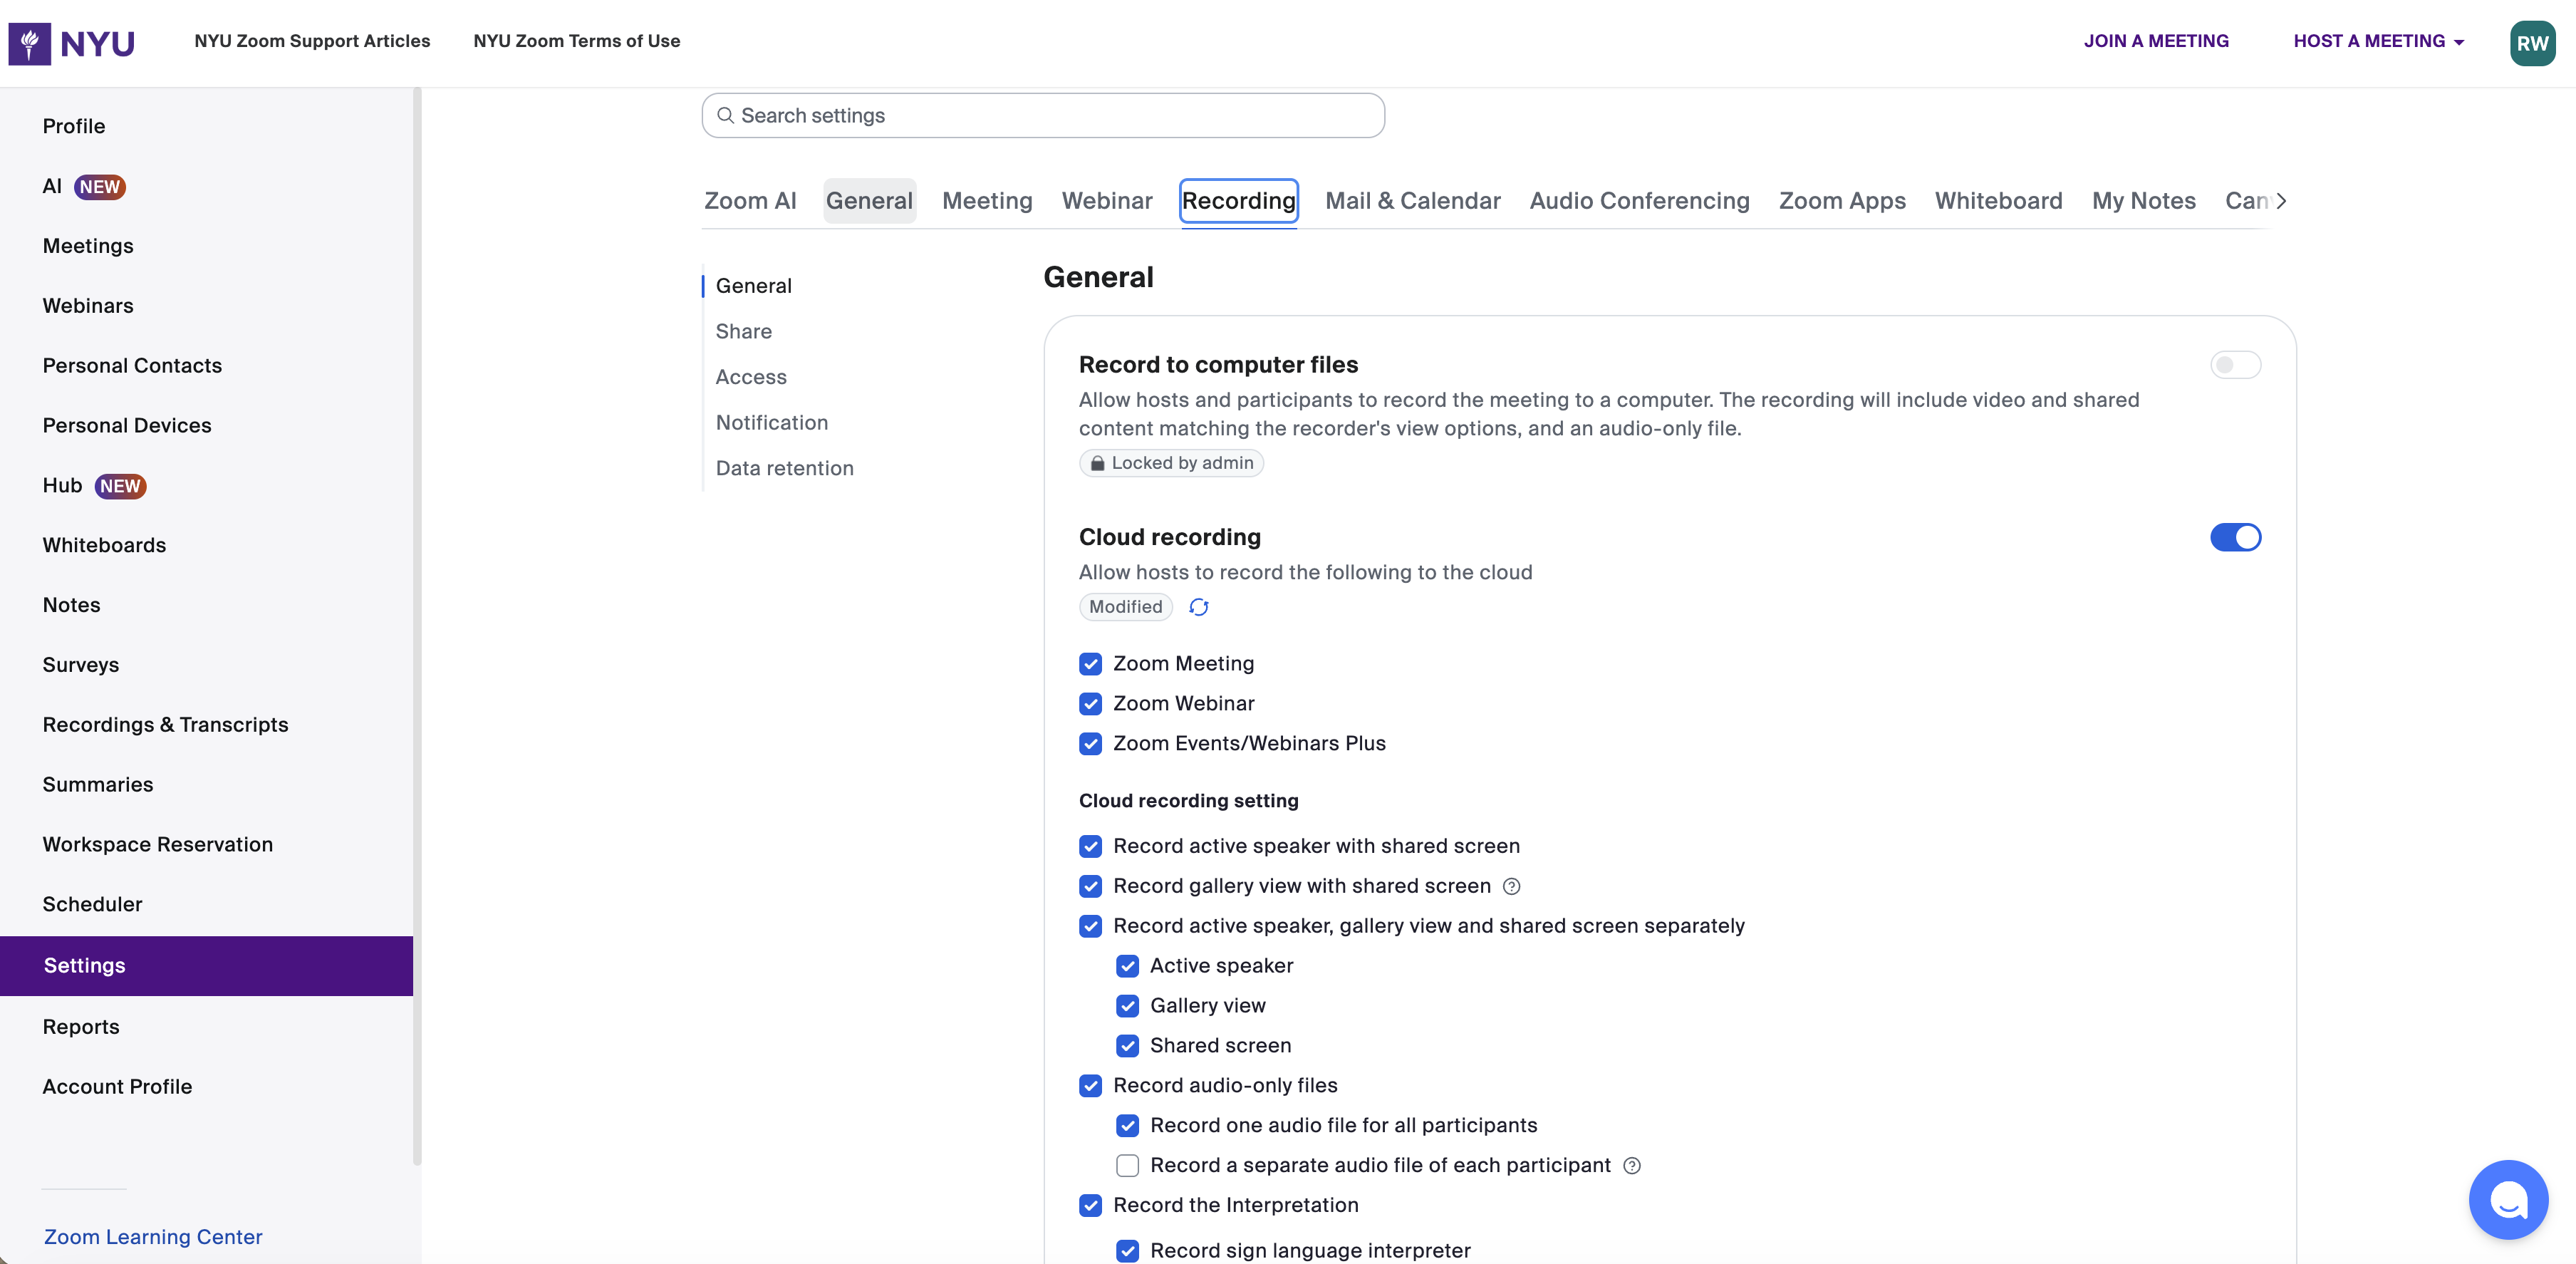This screenshot has width=2576, height=1264.
Task: Uncheck the Zoom Meeting checkbox
Action: (1090, 664)
